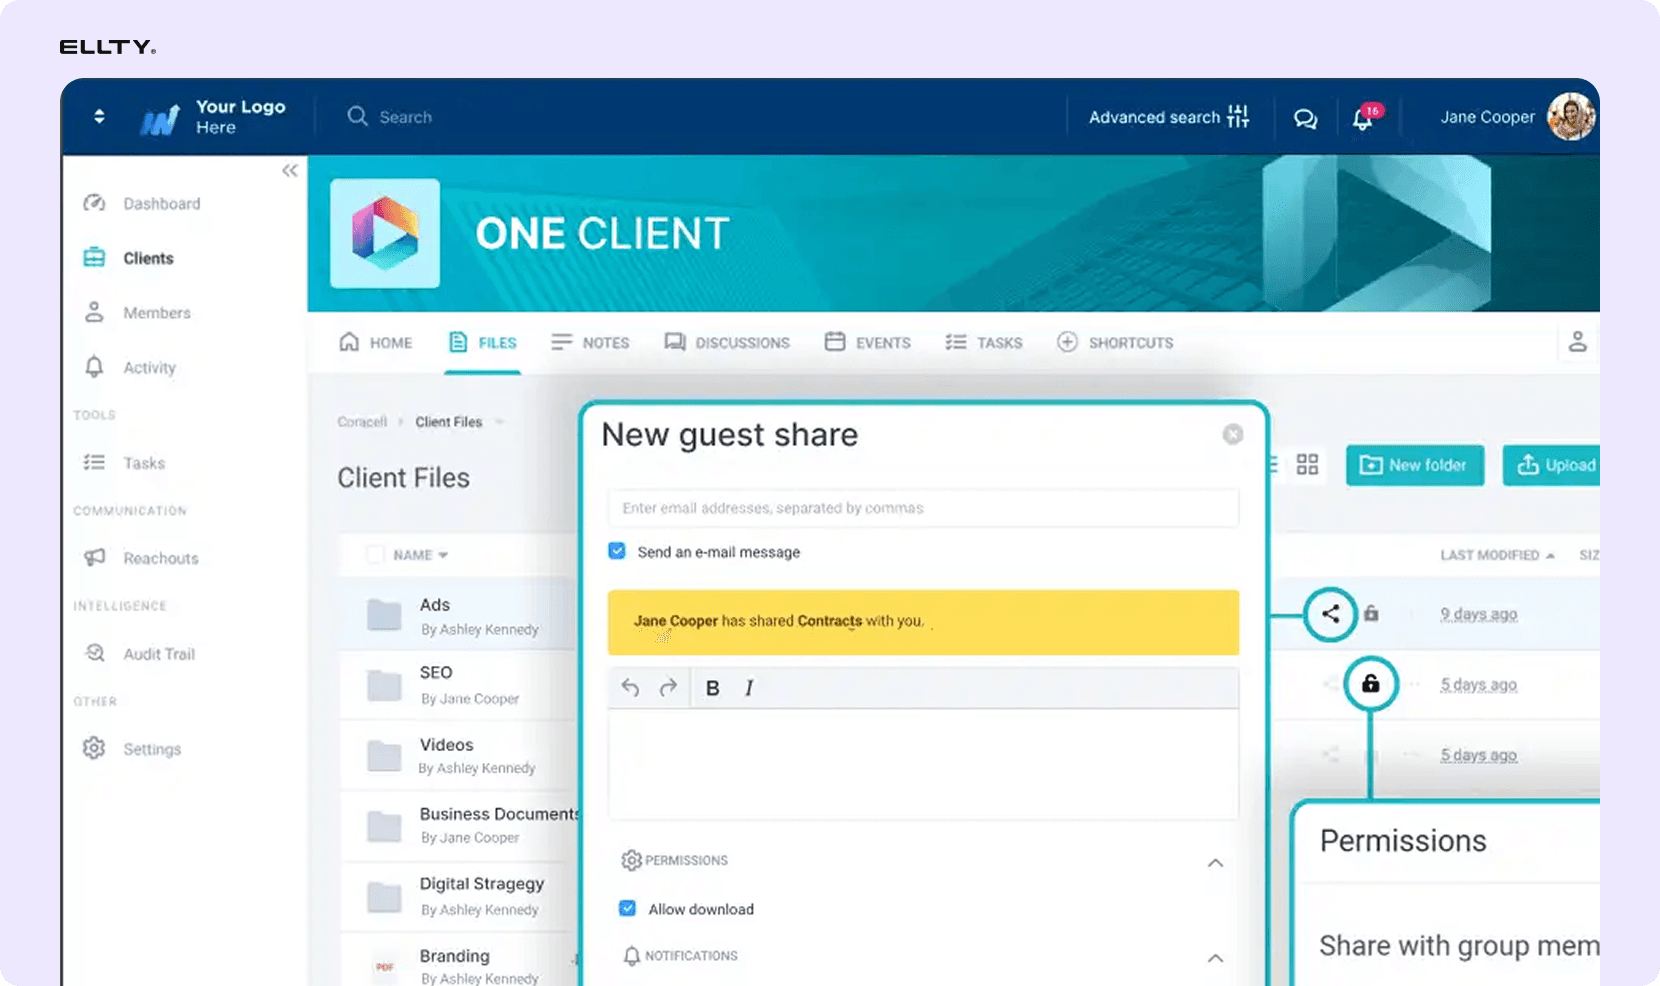
Task: Switch to grid view icon
Action: tap(1307, 464)
